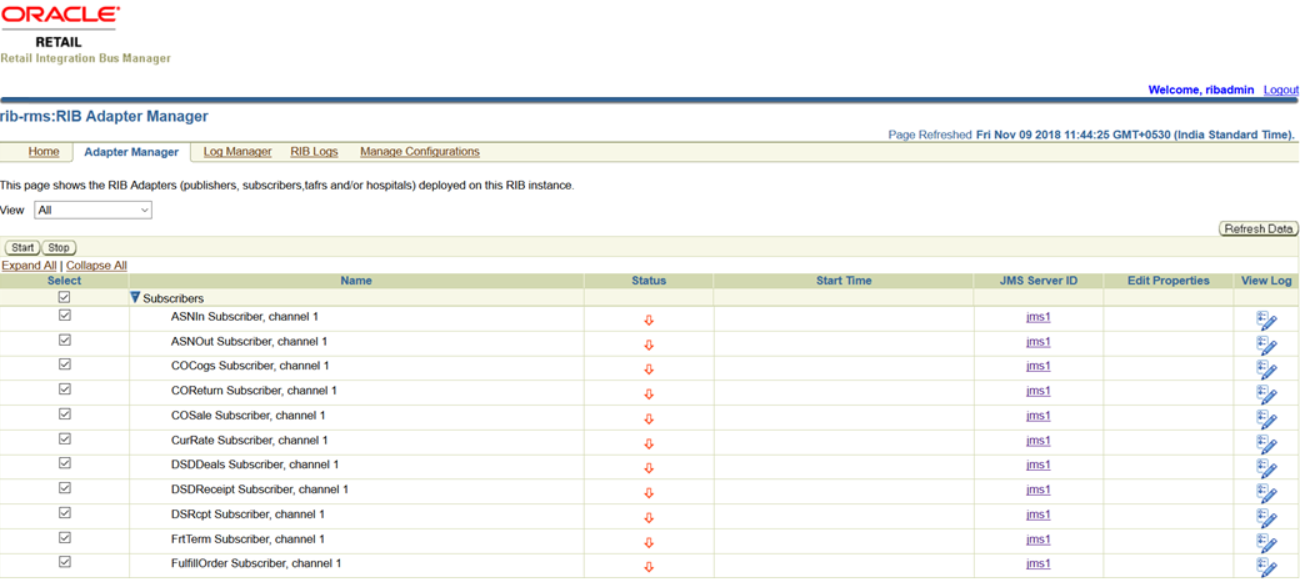Open jms1 link for COCogs Subscriber
Screen dimensions: 1300x581
coord(1038,366)
